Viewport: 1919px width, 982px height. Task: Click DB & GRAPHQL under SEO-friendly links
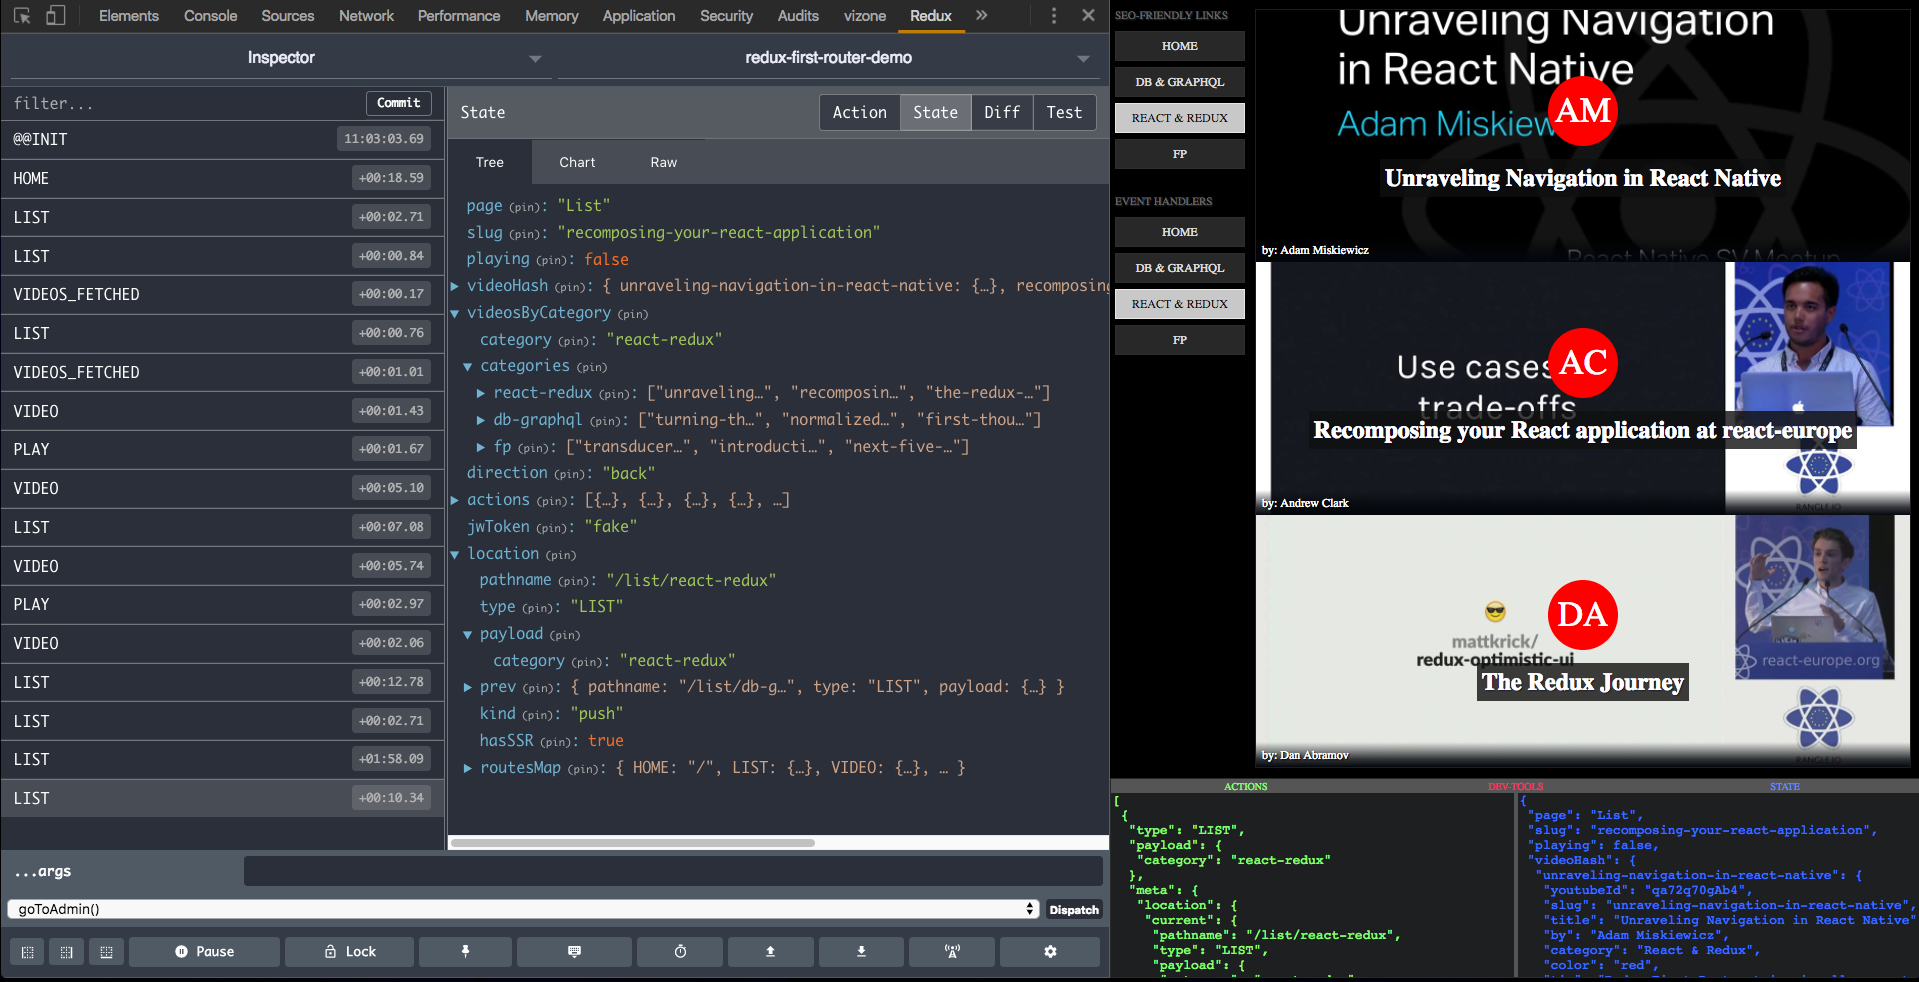pyautogui.click(x=1180, y=82)
